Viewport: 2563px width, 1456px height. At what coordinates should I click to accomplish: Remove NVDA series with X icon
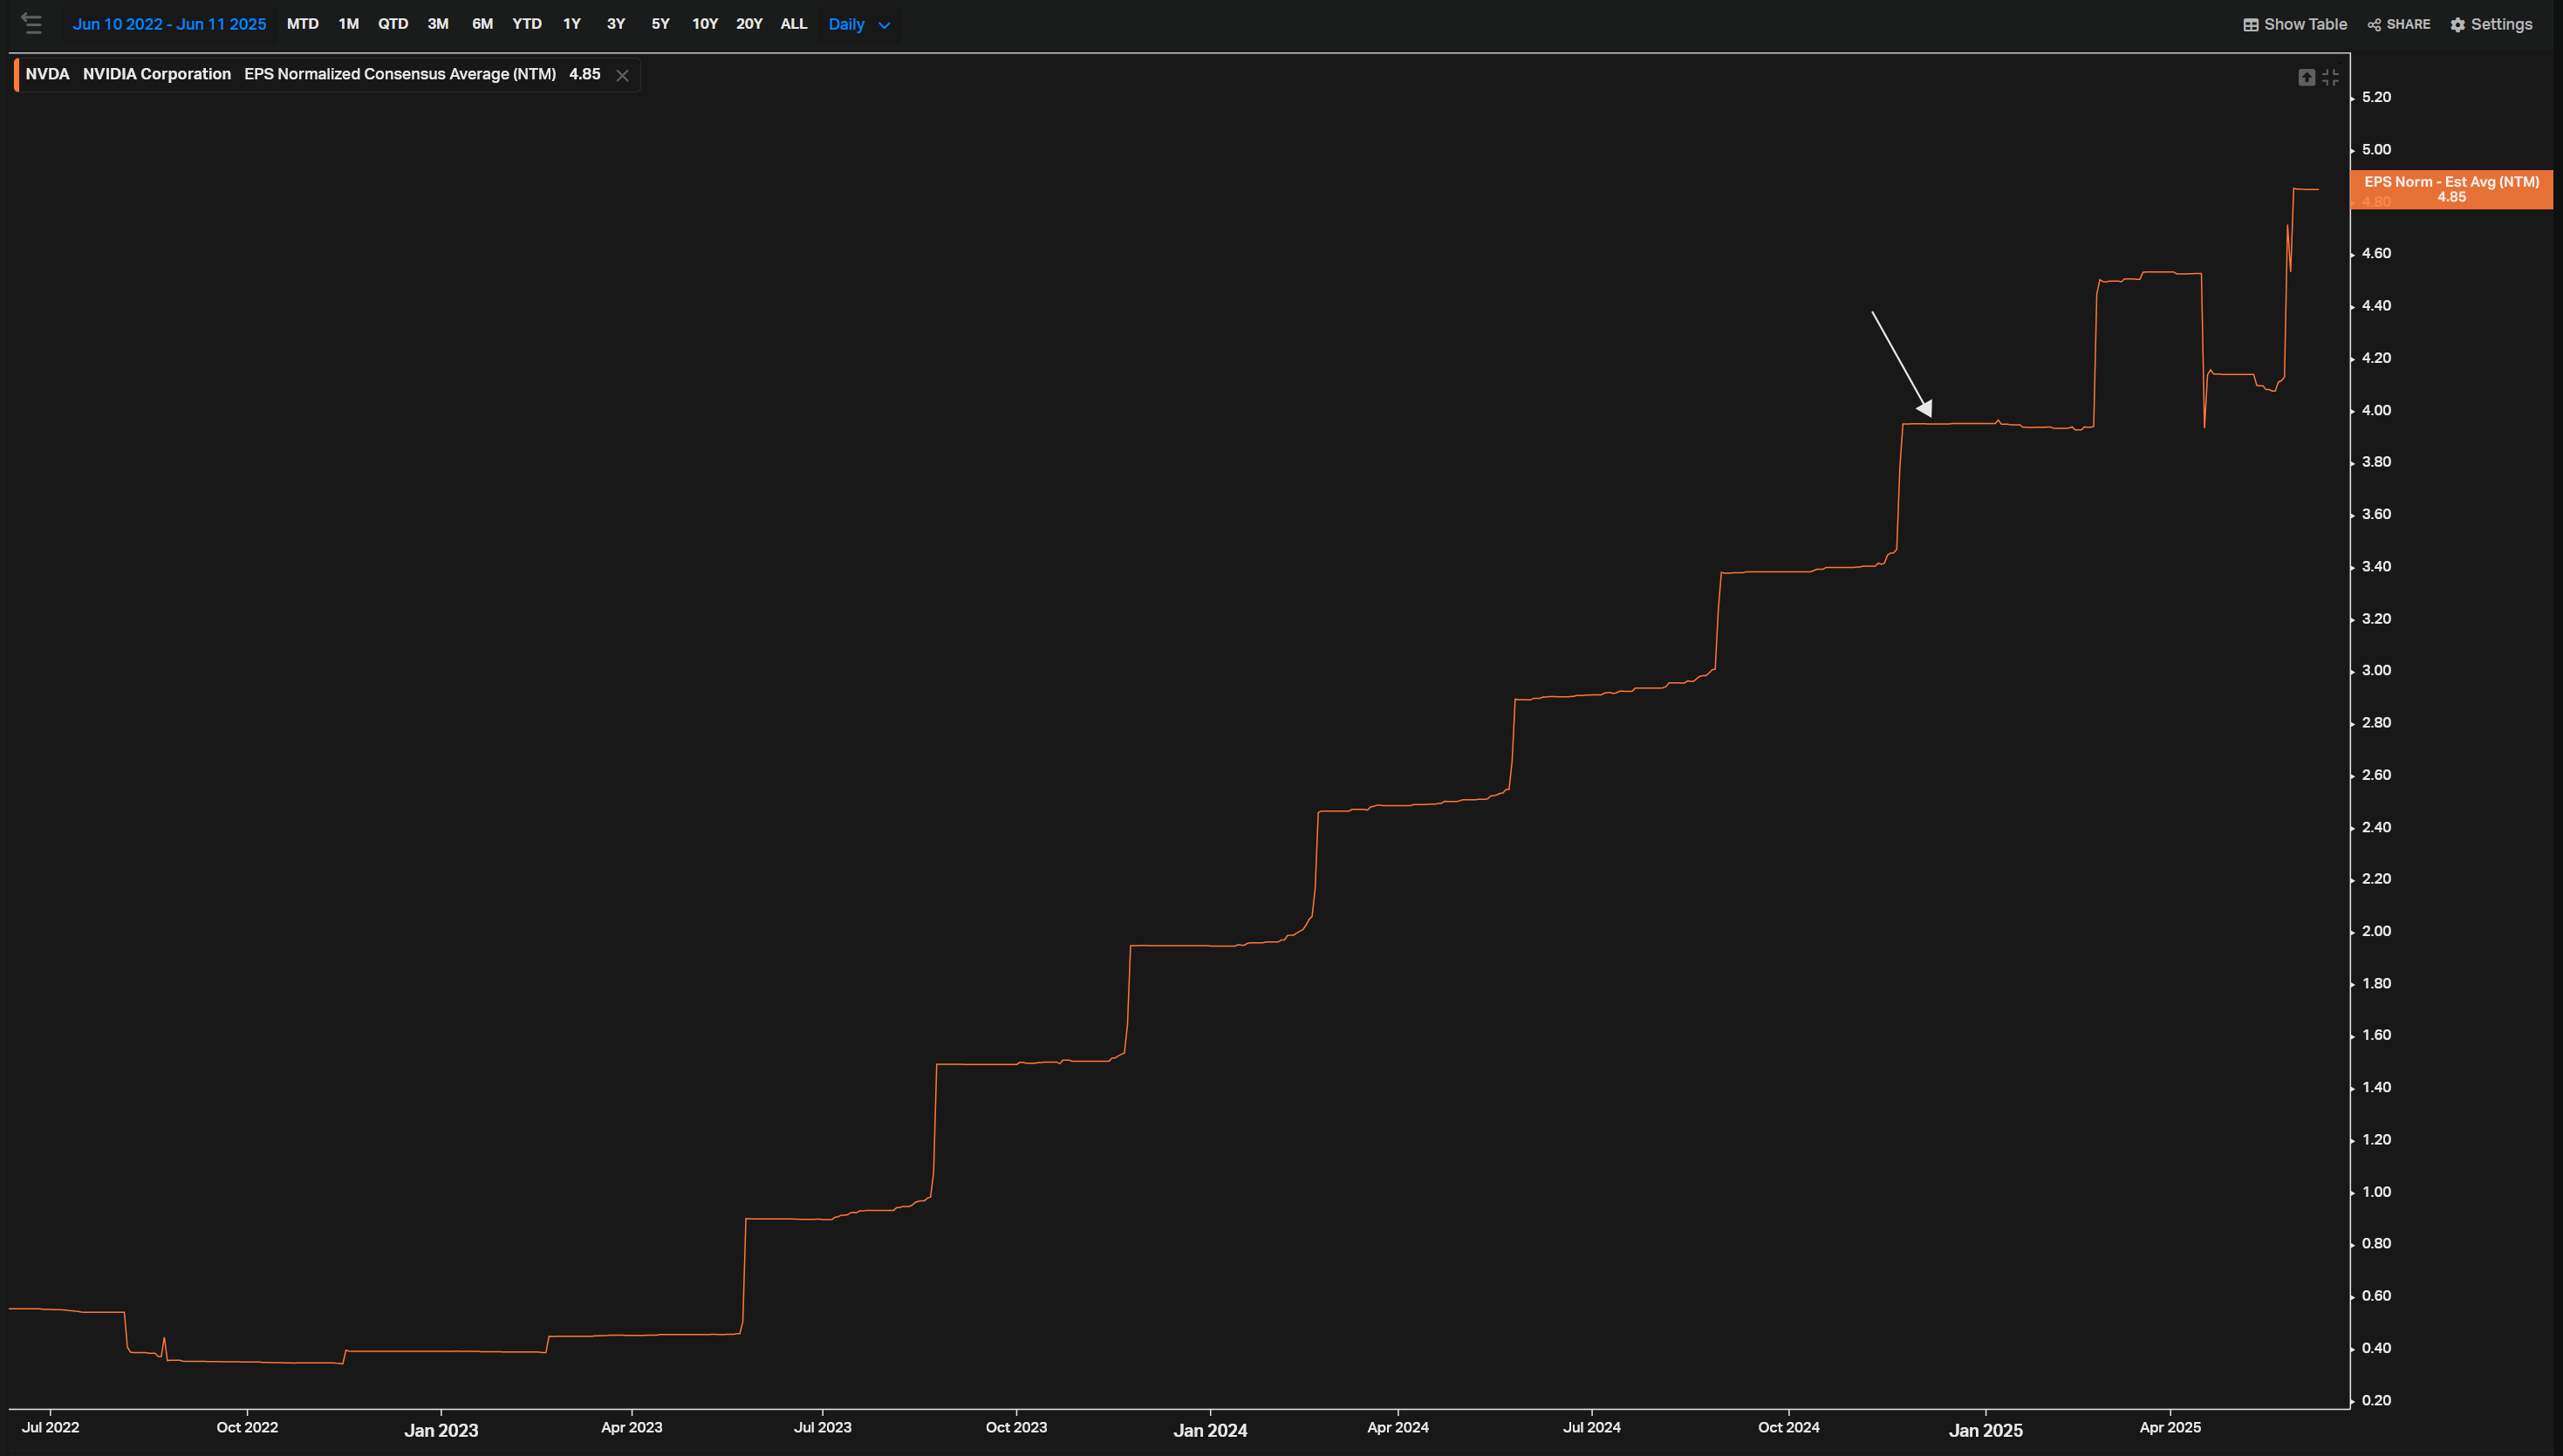pyautogui.click(x=622, y=75)
